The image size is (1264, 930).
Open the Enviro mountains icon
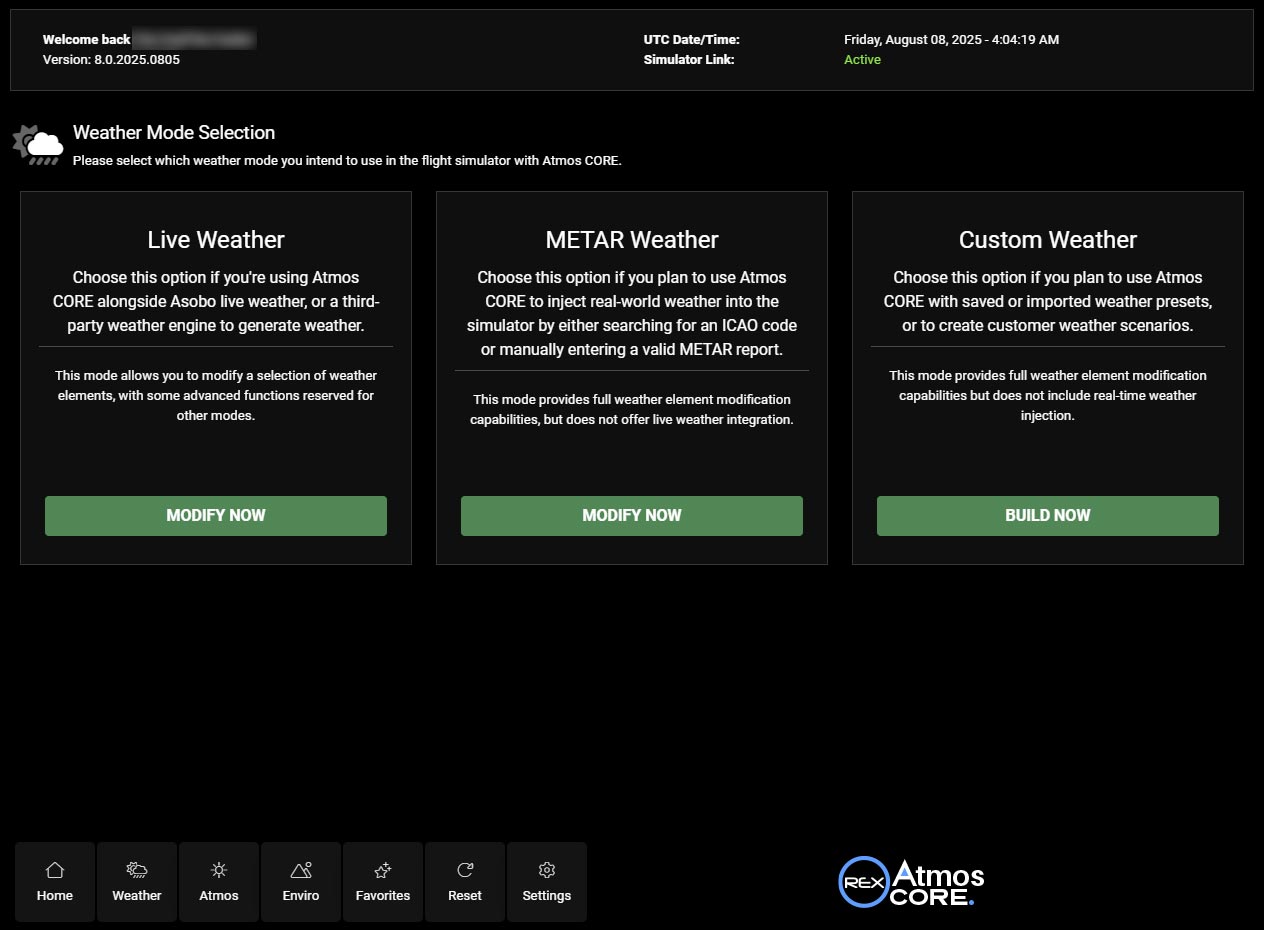click(x=300, y=869)
